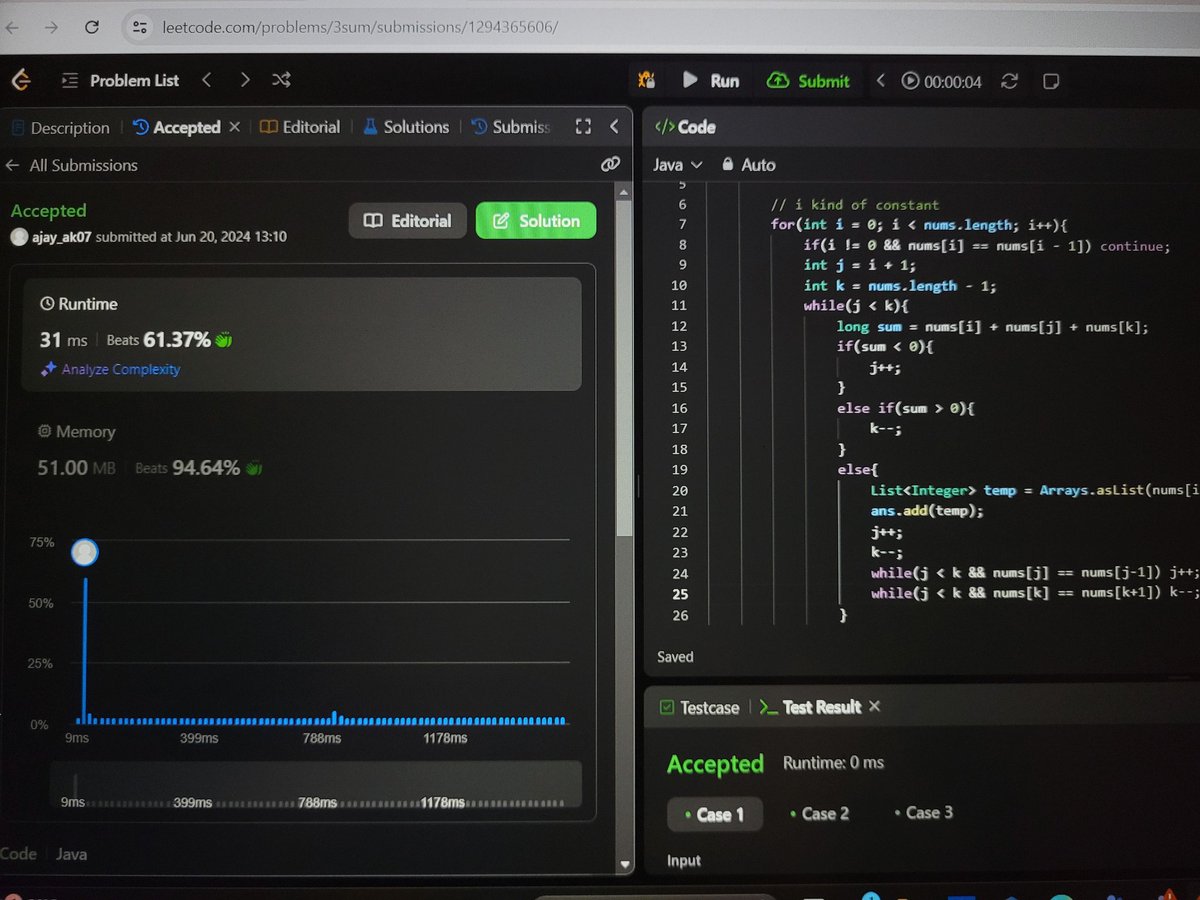Click the LeetCode logo icon
The height and width of the screenshot is (900, 1200).
click(x=22, y=80)
